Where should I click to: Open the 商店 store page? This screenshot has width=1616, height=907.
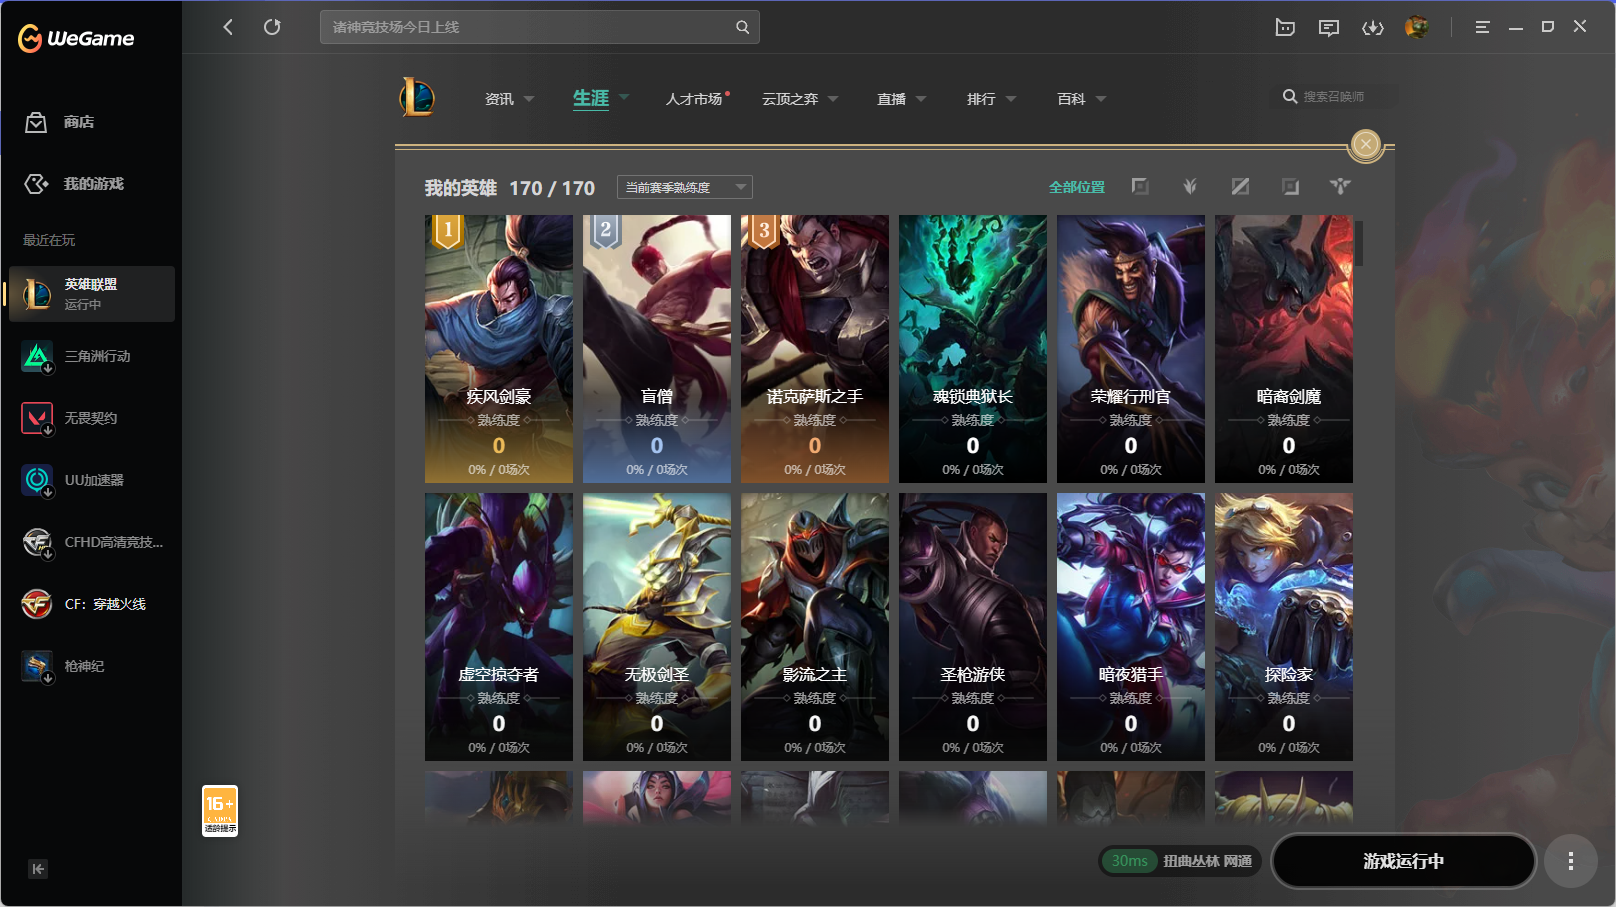click(60, 122)
